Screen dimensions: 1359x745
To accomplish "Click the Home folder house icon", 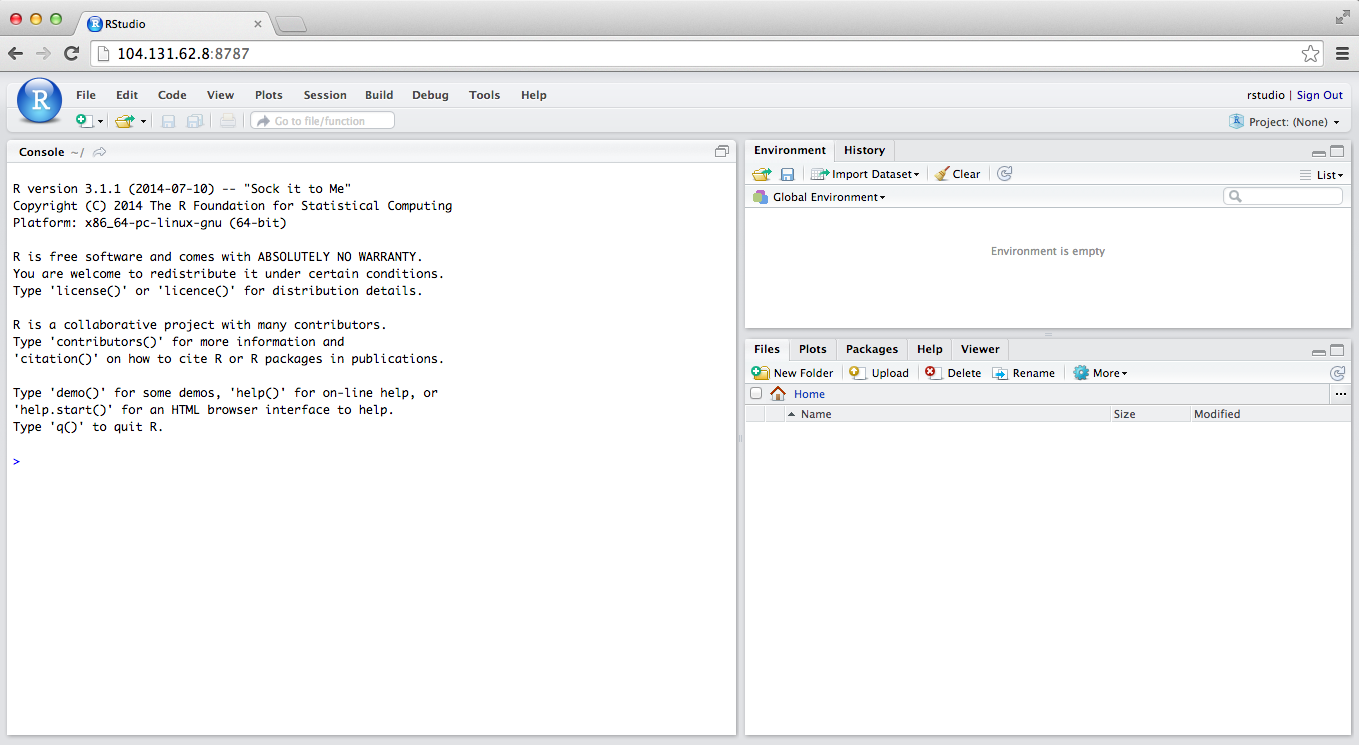I will [778, 394].
